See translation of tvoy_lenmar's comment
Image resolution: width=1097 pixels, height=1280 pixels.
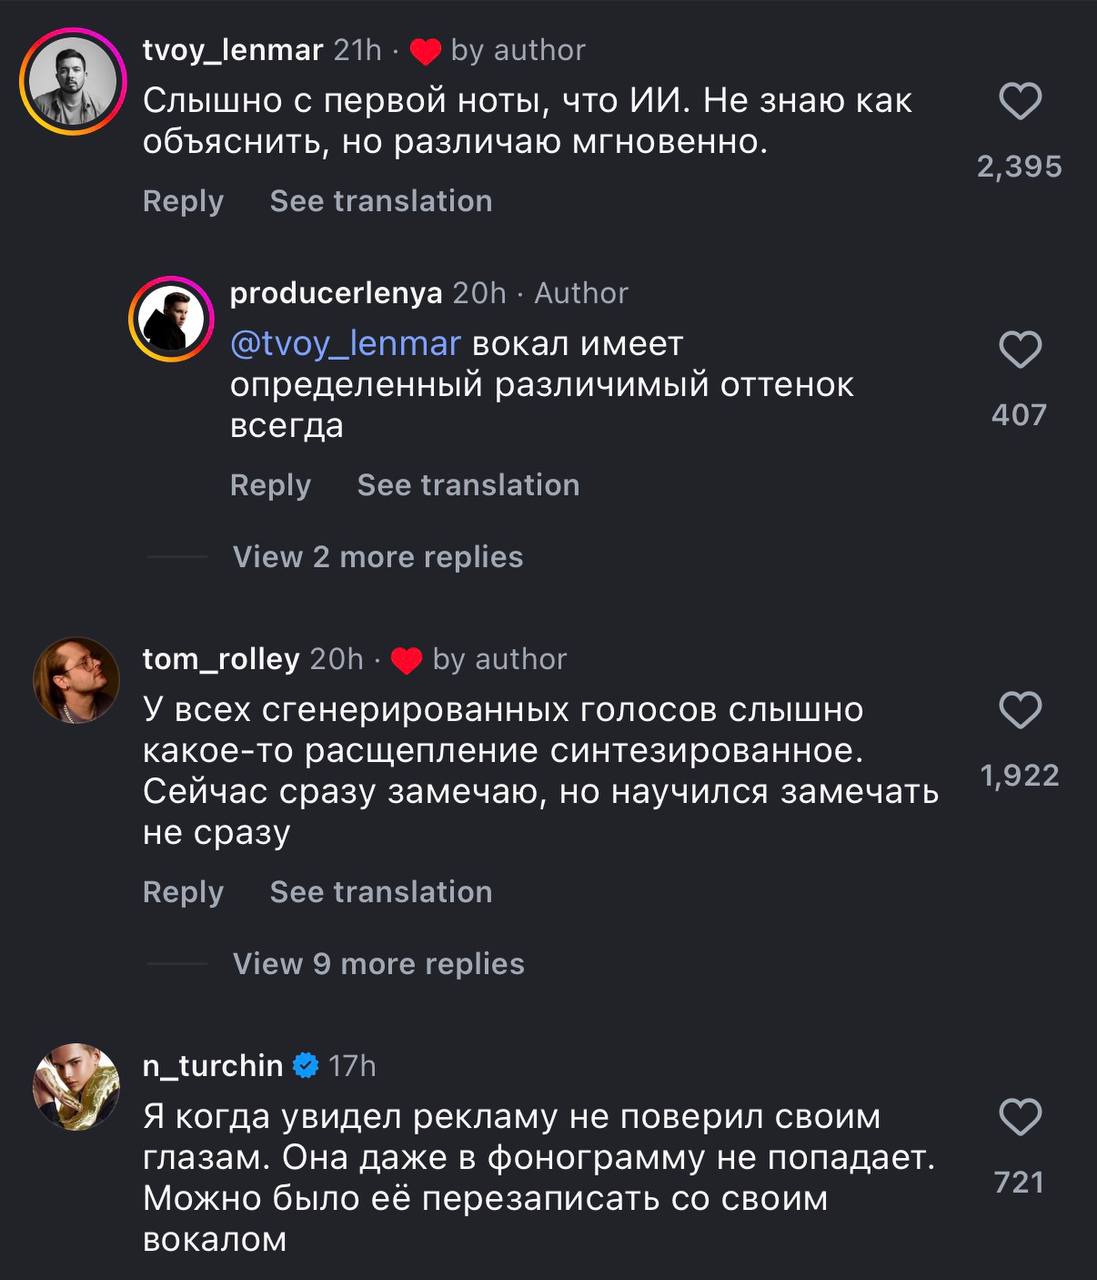coord(381,201)
